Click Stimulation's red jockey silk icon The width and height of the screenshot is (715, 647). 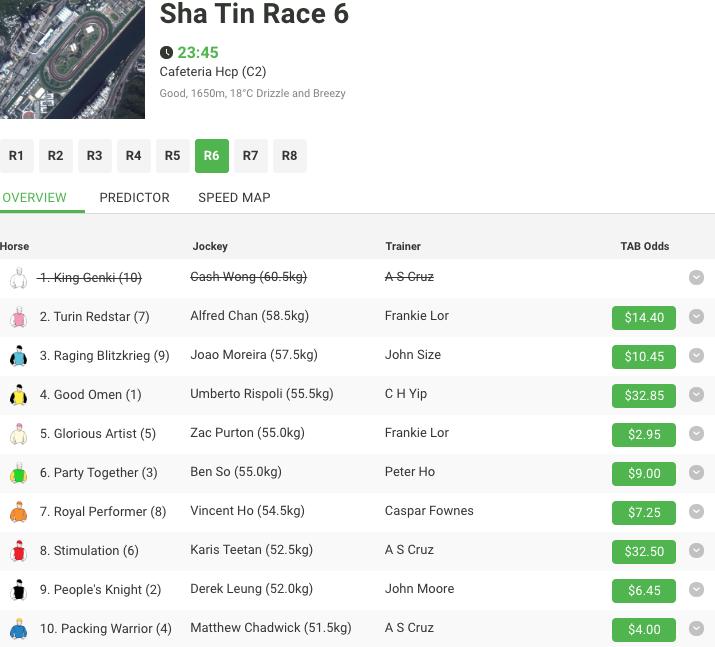tap(17, 552)
